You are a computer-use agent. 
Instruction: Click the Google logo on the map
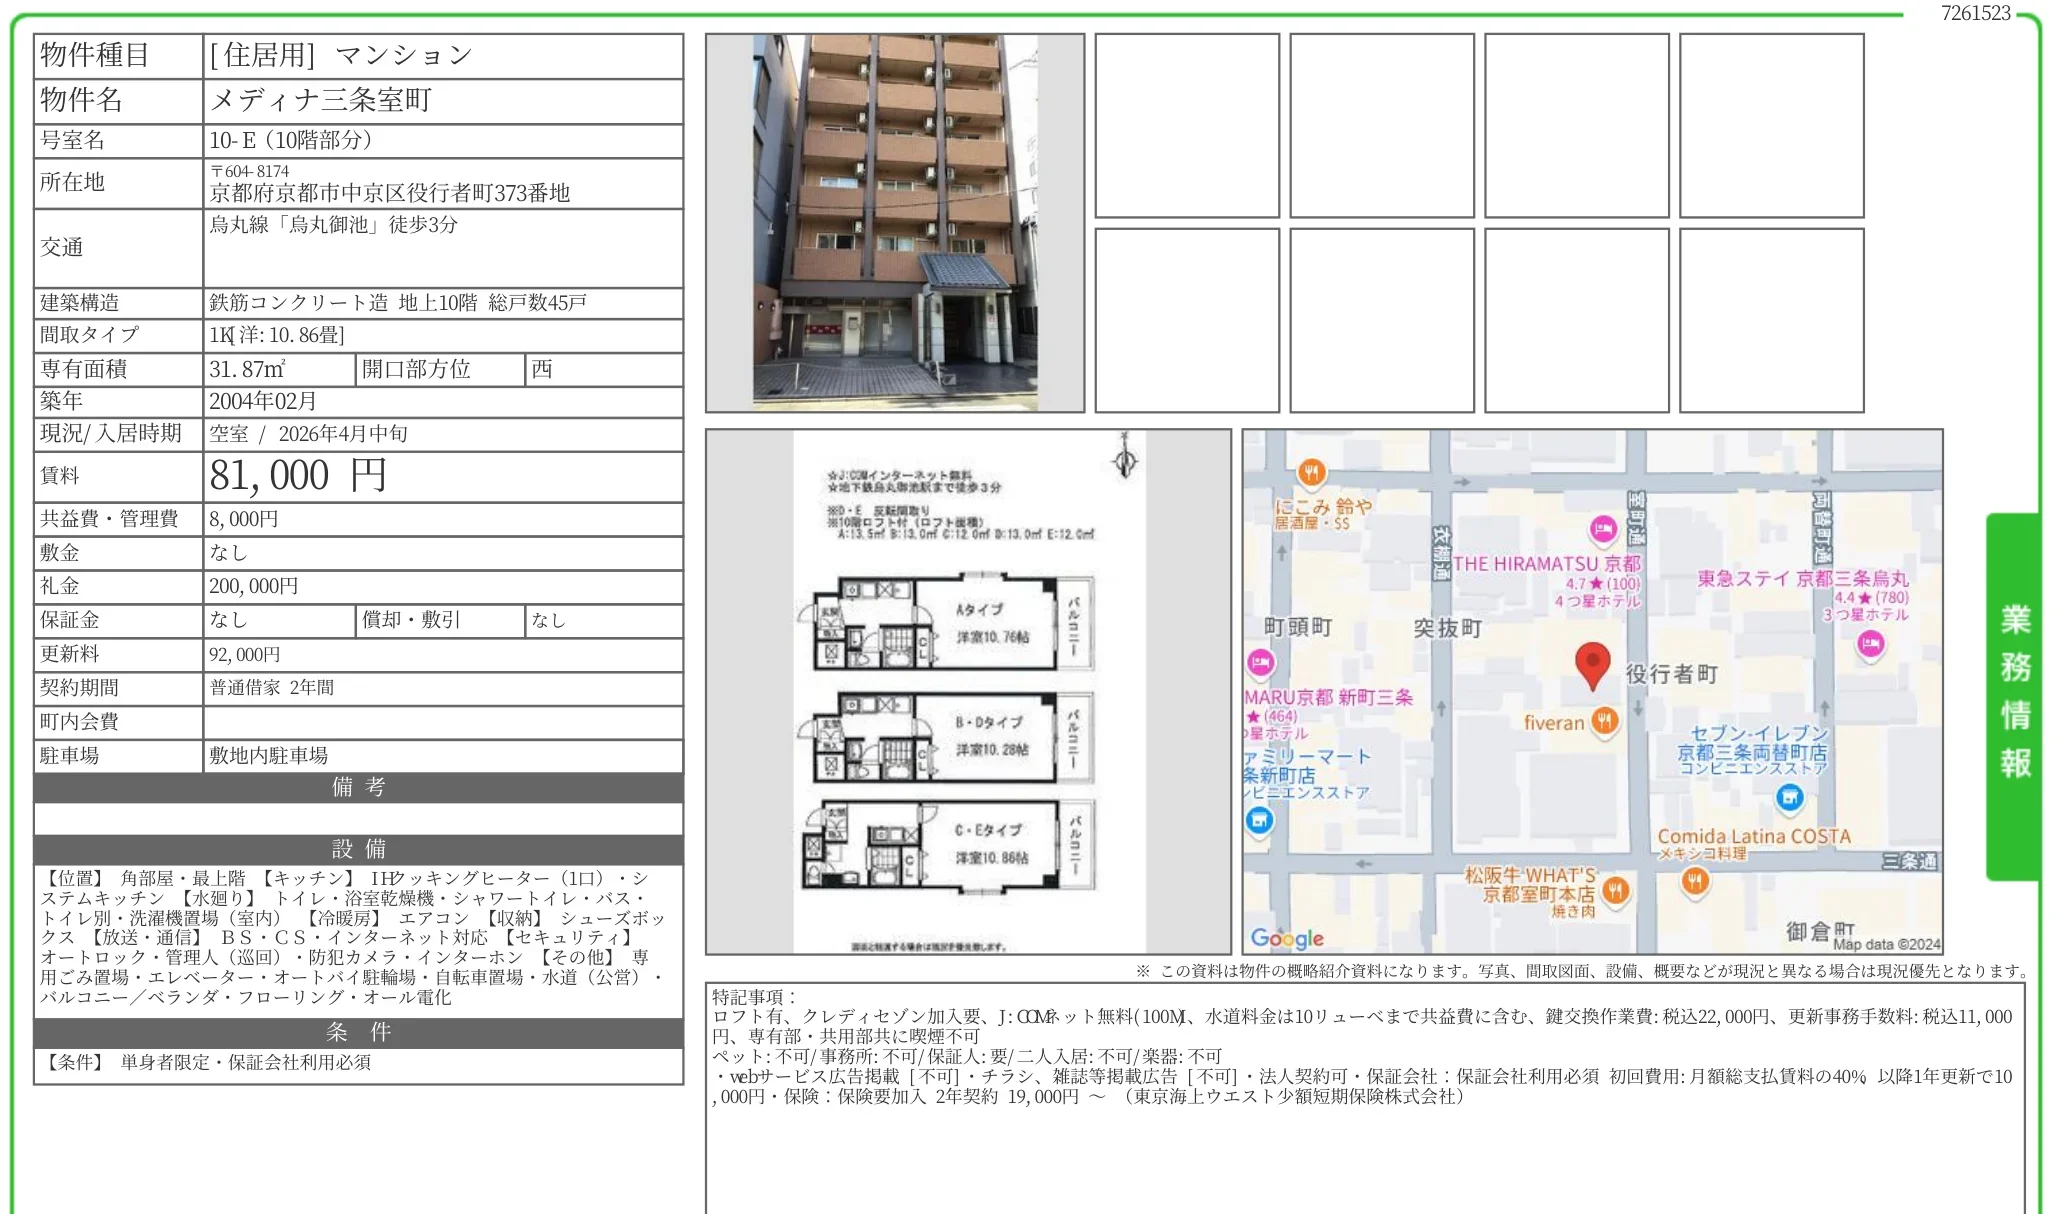[x=1288, y=938]
